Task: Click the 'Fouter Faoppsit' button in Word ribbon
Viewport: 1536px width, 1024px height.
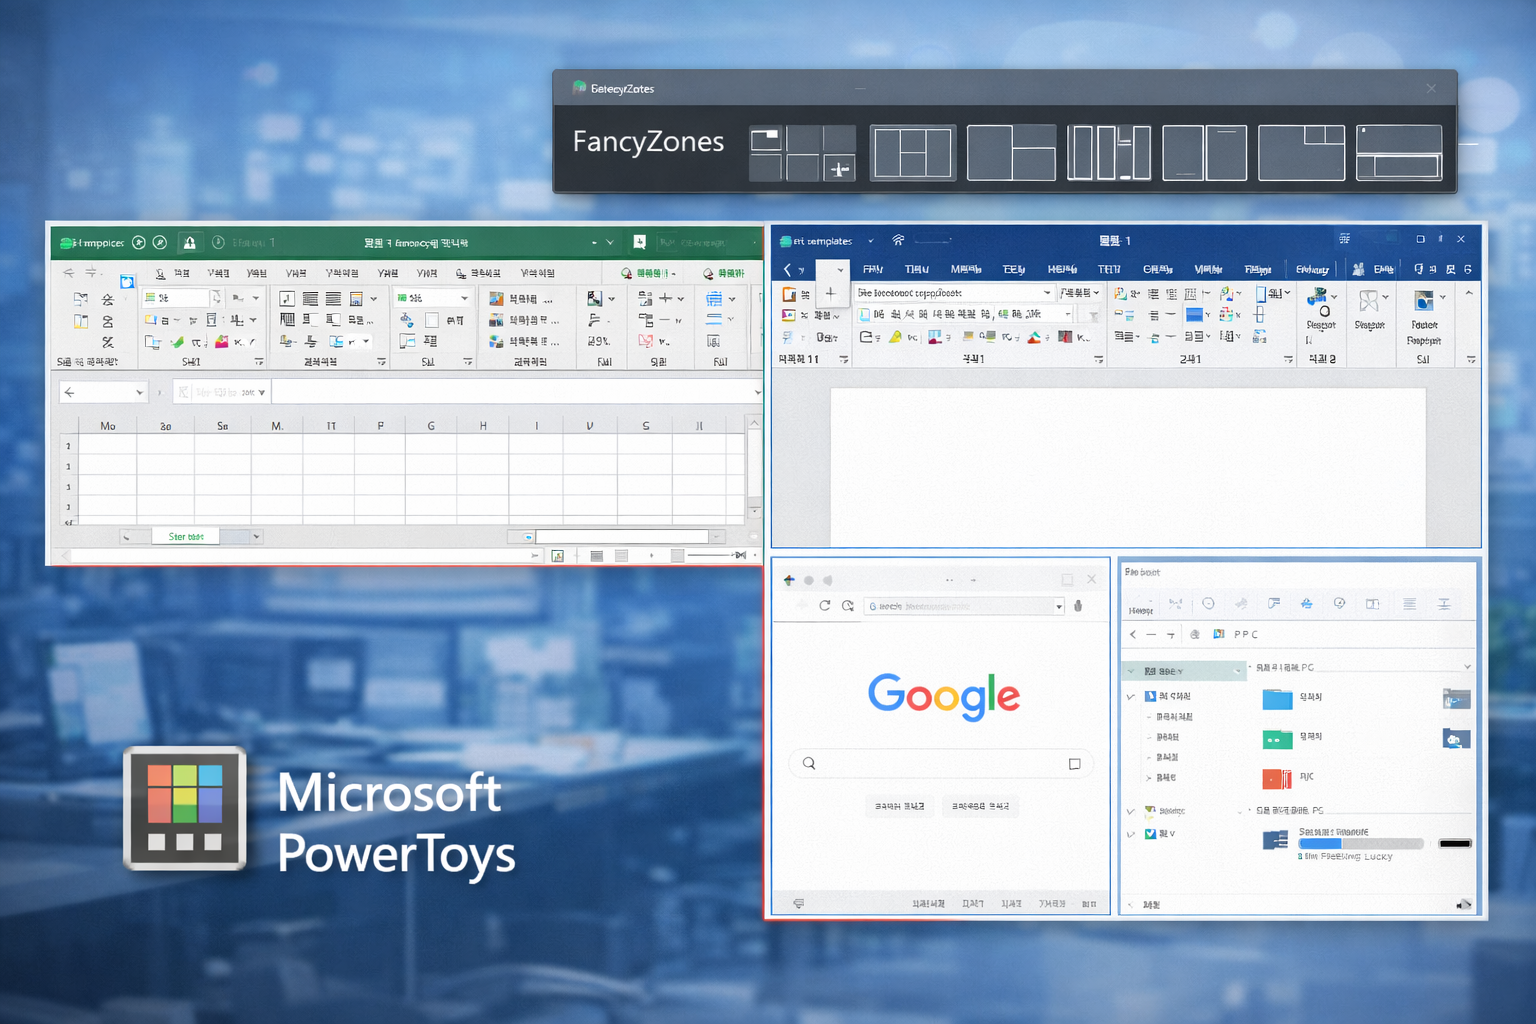Action: click(x=1424, y=318)
